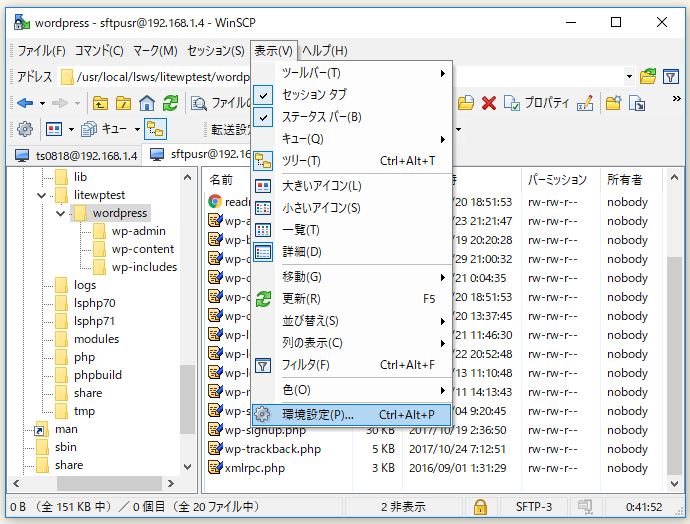Click the create shortcut file icon

click(637, 103)
